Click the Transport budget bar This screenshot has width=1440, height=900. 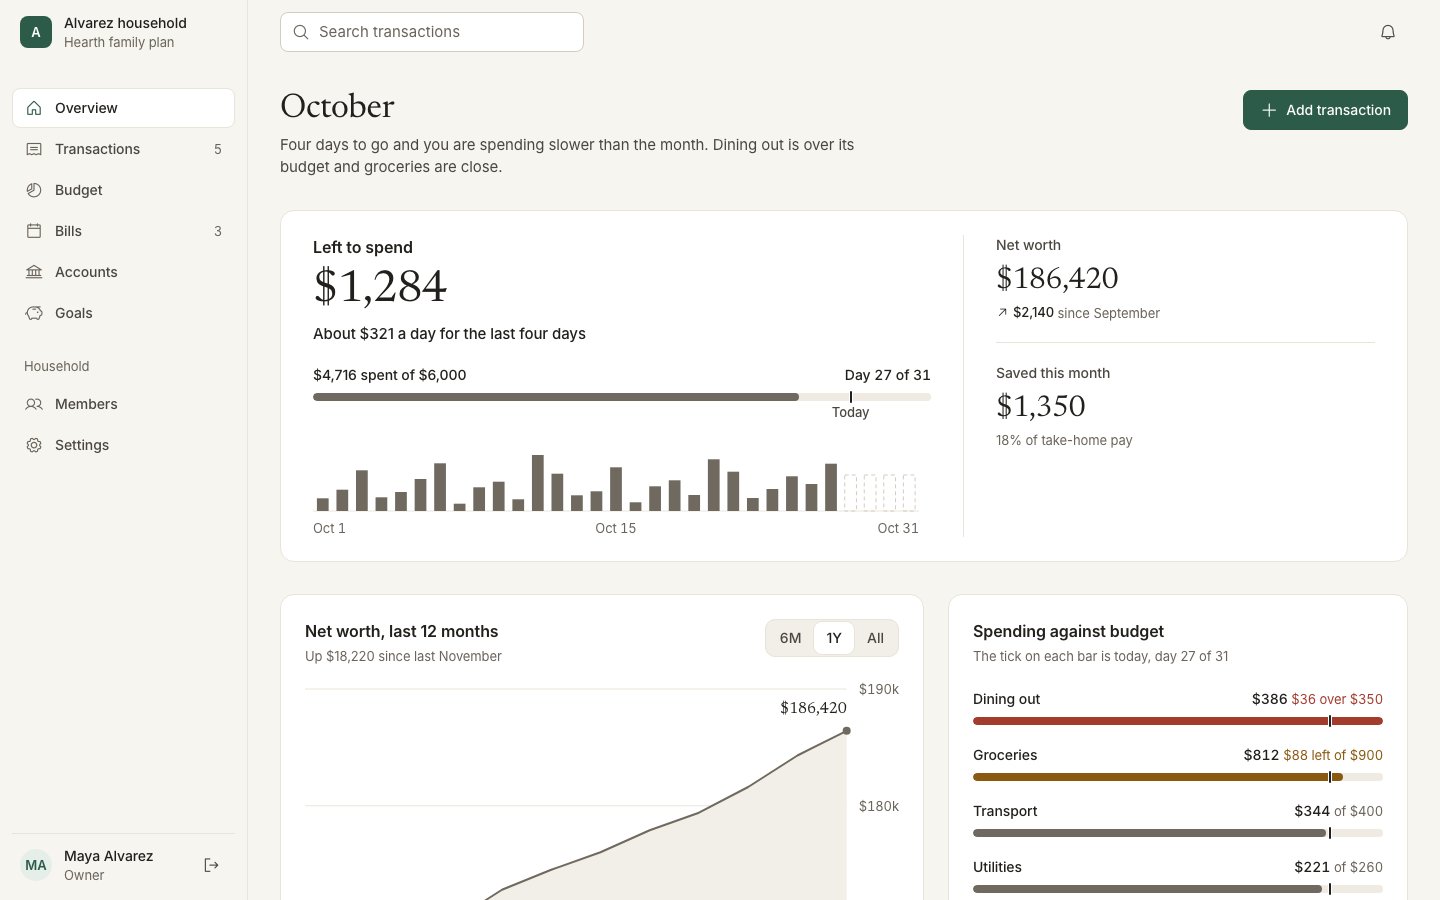[x=1178, y=833]
